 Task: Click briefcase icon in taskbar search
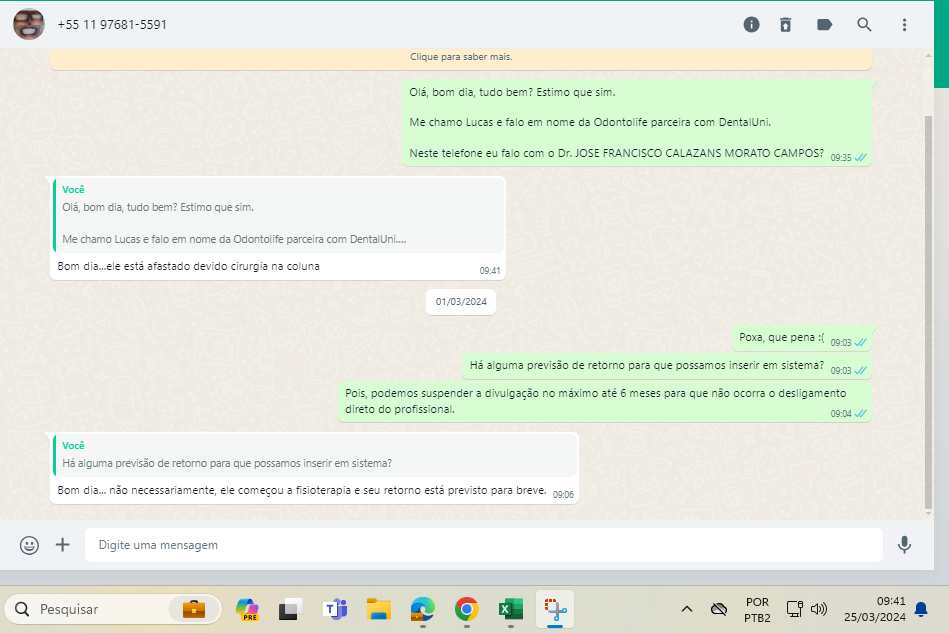click(194, 609)
